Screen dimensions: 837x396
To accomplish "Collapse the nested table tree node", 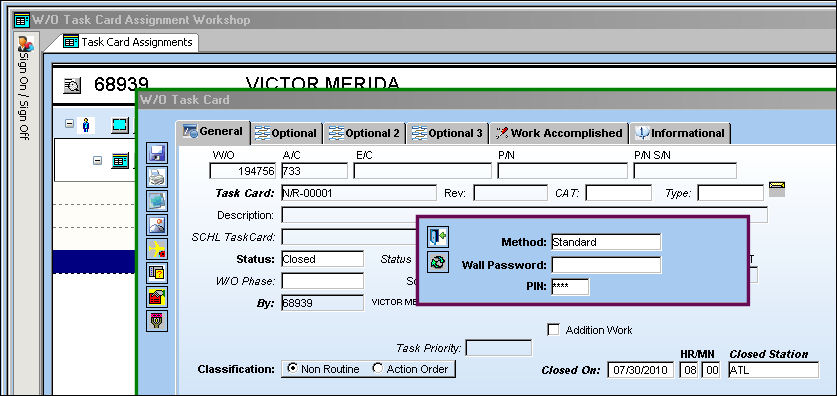I will (x=97, y=160).
